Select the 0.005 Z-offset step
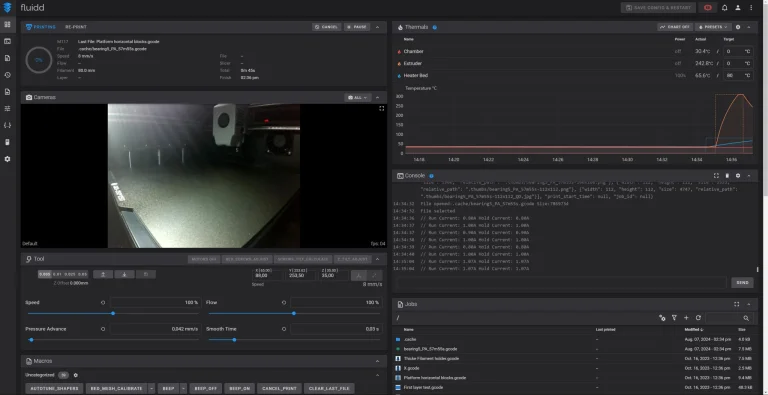The height and width of the screenshot is (395, 768). [45, 274]
